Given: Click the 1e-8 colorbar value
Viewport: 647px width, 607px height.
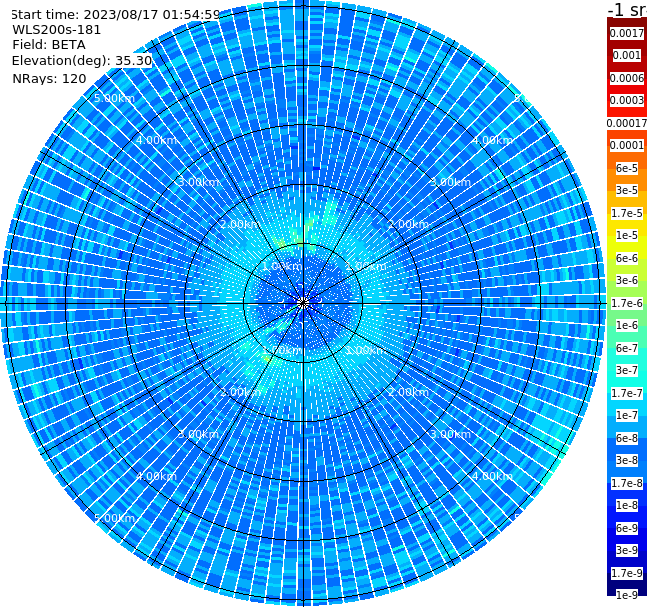Looking at the screenshot, I should click(x=627, y=505).
